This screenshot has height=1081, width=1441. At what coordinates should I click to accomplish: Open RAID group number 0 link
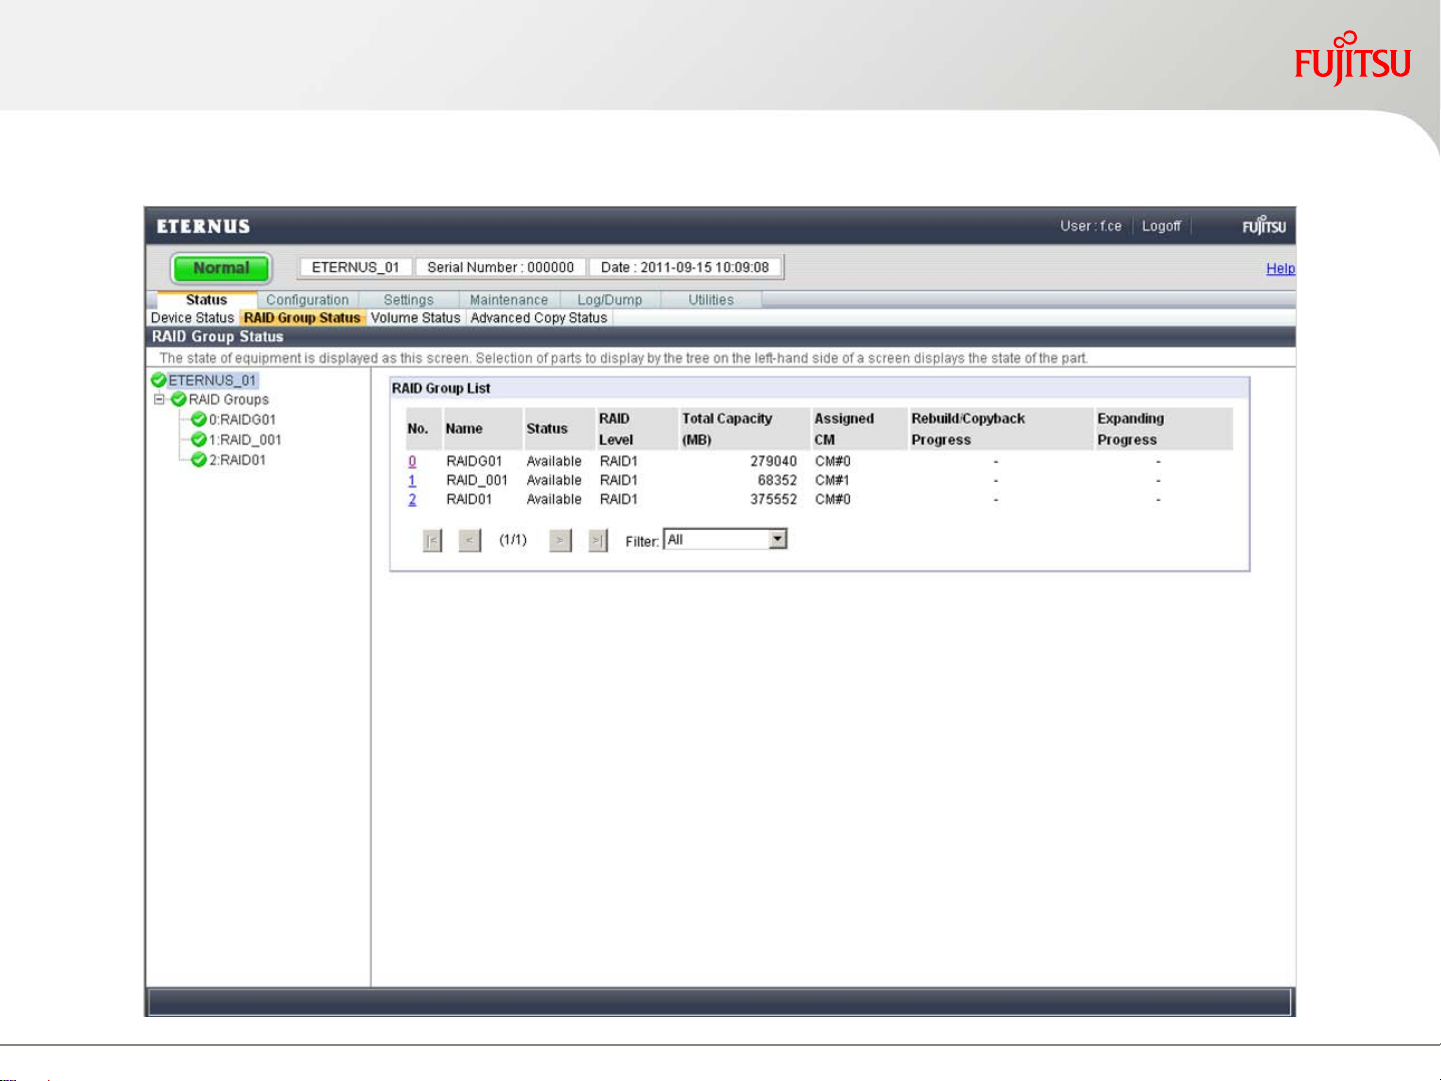click(412, 461)
